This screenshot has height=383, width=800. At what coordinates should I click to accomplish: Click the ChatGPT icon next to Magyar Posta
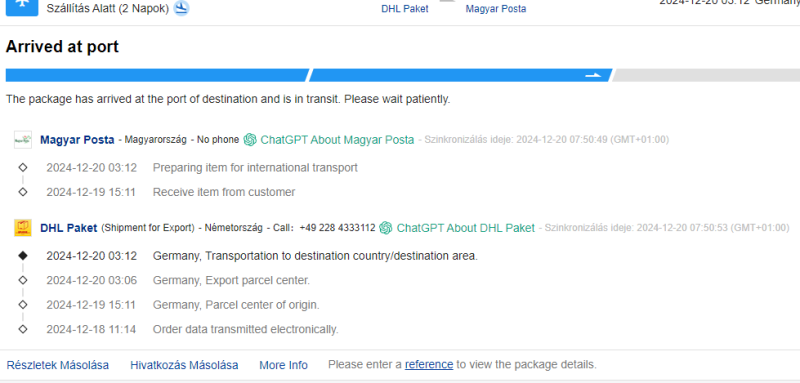(249, 139)
